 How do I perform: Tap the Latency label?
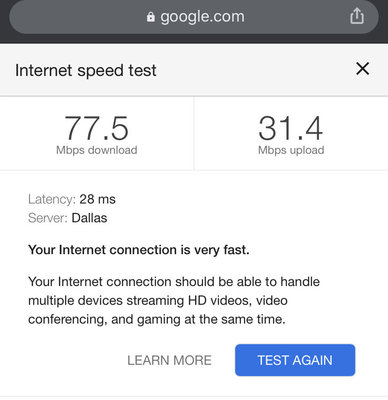click(x=52, y=199)
